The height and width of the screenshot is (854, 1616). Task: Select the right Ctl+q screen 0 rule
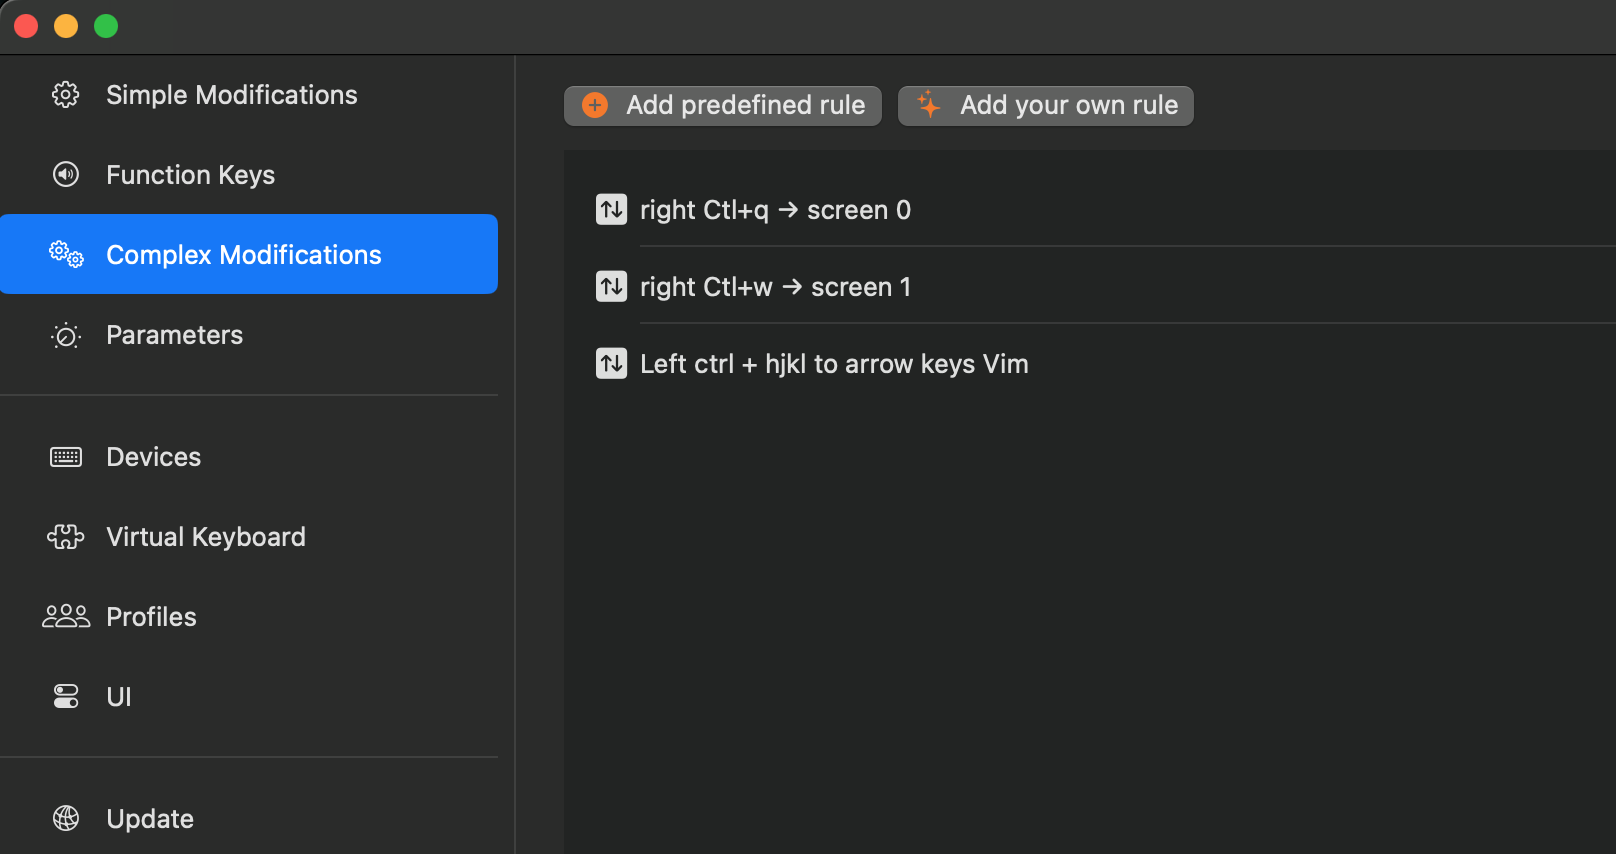point(775,210)
